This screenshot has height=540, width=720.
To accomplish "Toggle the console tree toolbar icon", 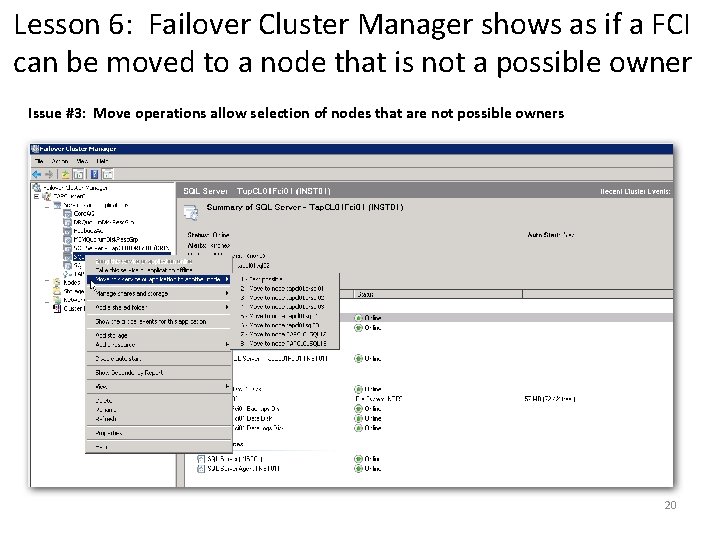I will click(79, 174).
